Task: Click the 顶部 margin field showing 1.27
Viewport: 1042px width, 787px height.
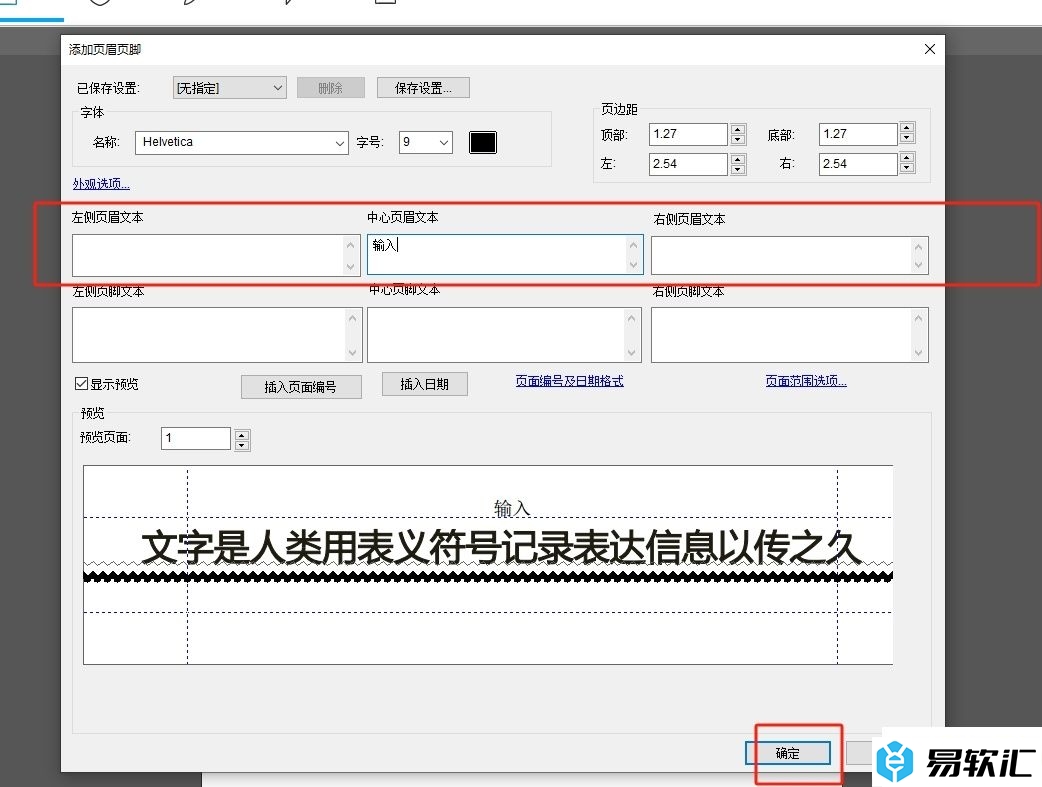Action: pos(688,134)
